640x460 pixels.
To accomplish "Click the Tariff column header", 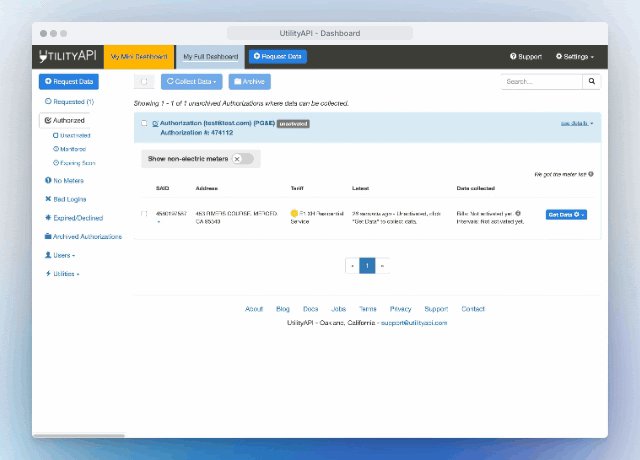I will coord(297,188).
